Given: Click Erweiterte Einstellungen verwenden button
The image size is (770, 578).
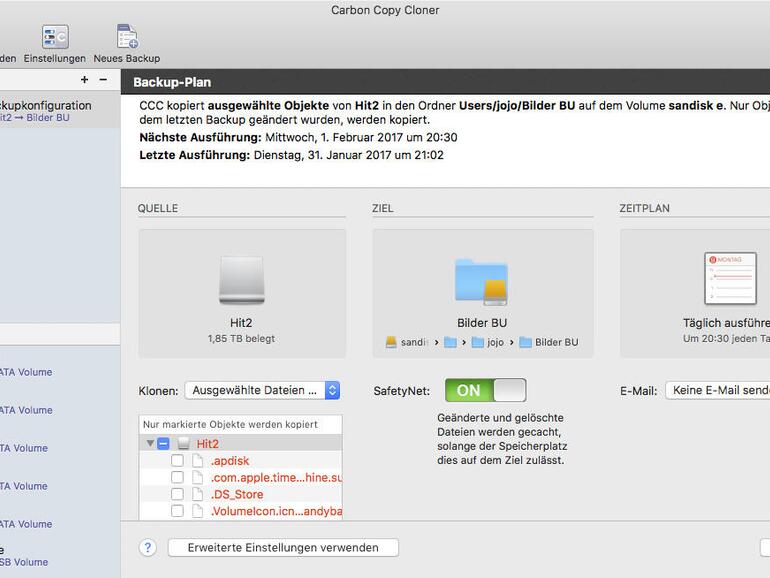Looking at the screenshot, I should coord(283,548).
